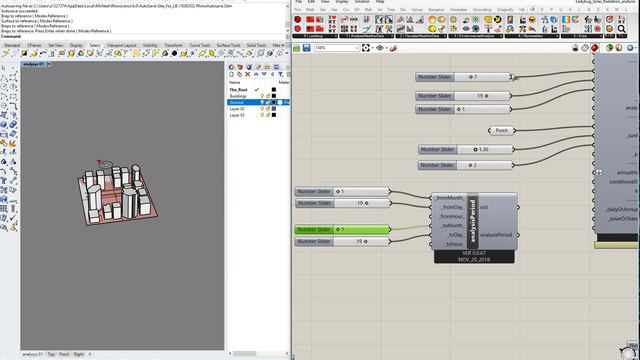Move layer down with blue down arrow
The height and width of the screenshot is (360, 640).
(264, 74)
